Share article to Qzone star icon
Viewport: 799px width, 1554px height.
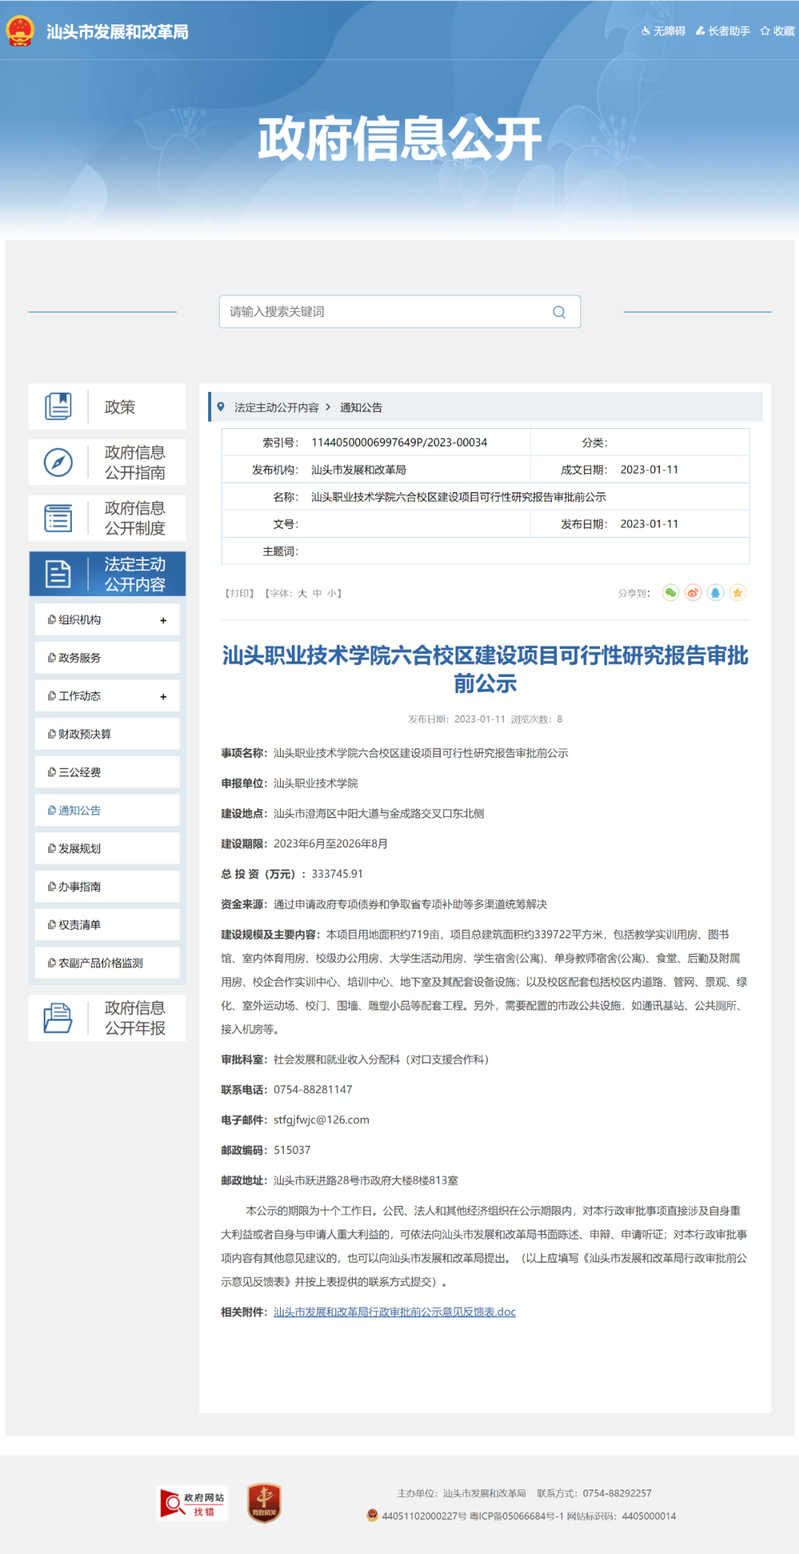[738, 593]
